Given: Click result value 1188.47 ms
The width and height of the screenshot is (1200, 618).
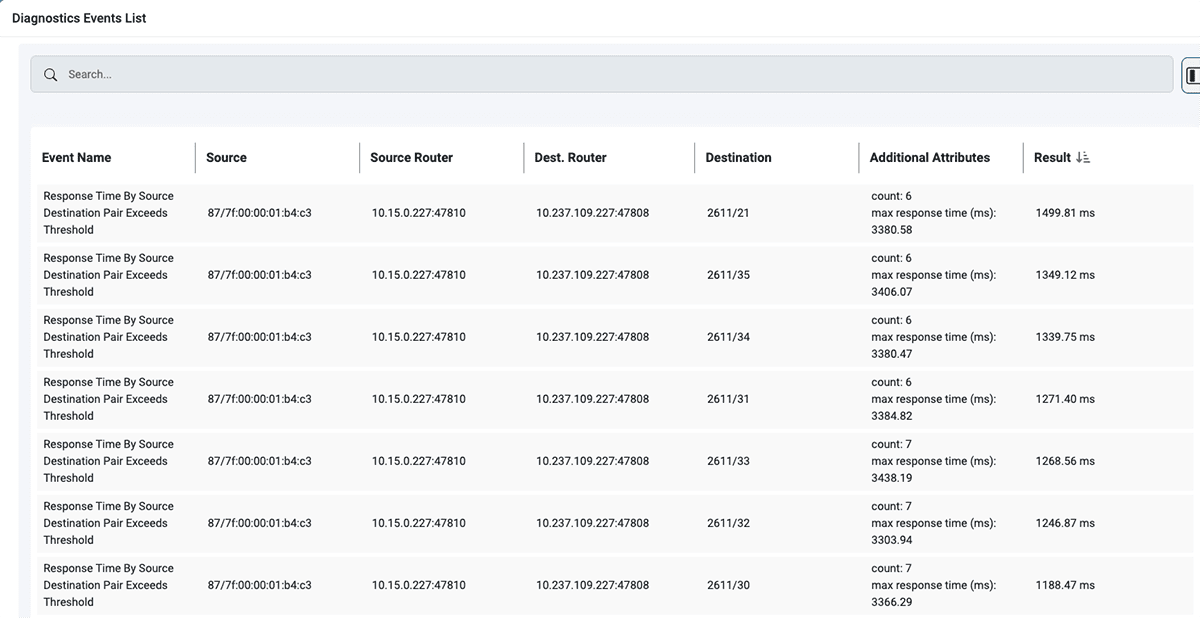Looking at the screenshot, I should coord(1065,585).
